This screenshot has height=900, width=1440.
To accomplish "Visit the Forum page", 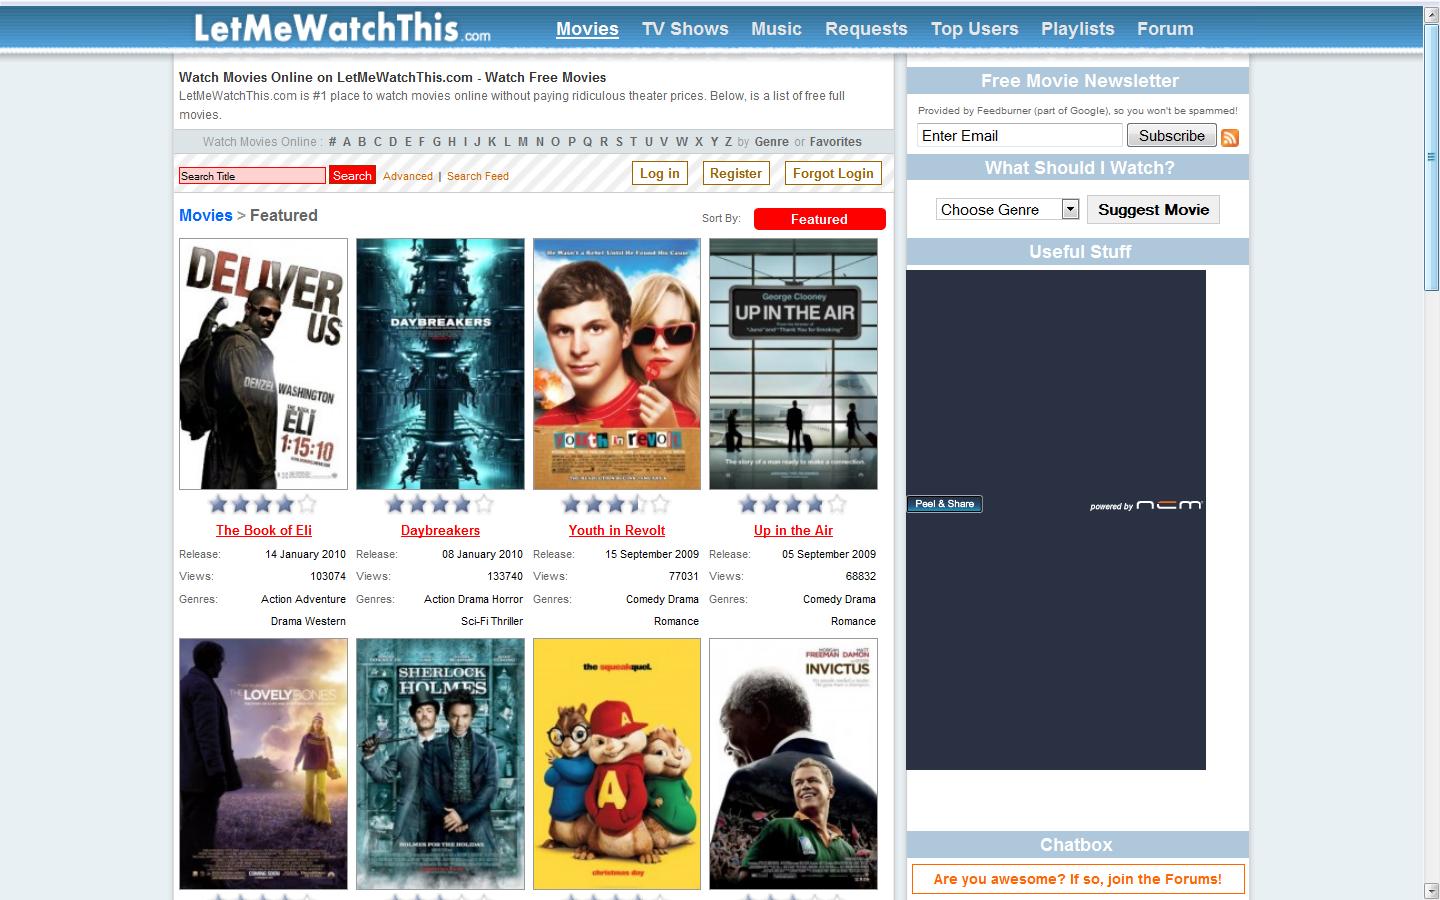I will tap(1165, 29).
